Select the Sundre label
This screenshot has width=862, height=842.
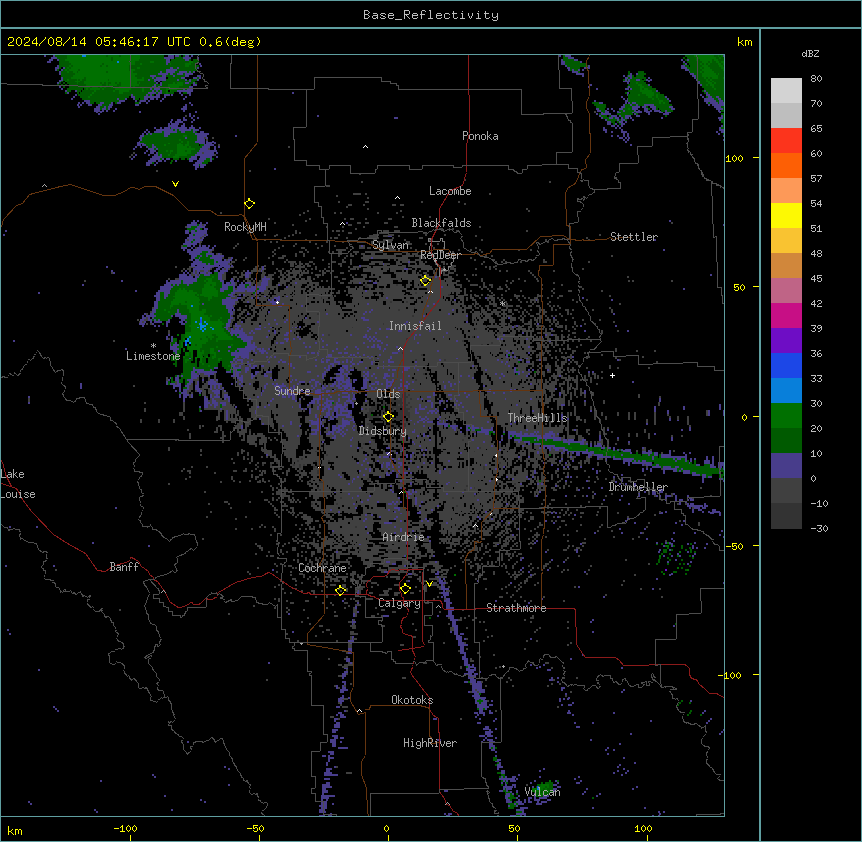[292, 391]
